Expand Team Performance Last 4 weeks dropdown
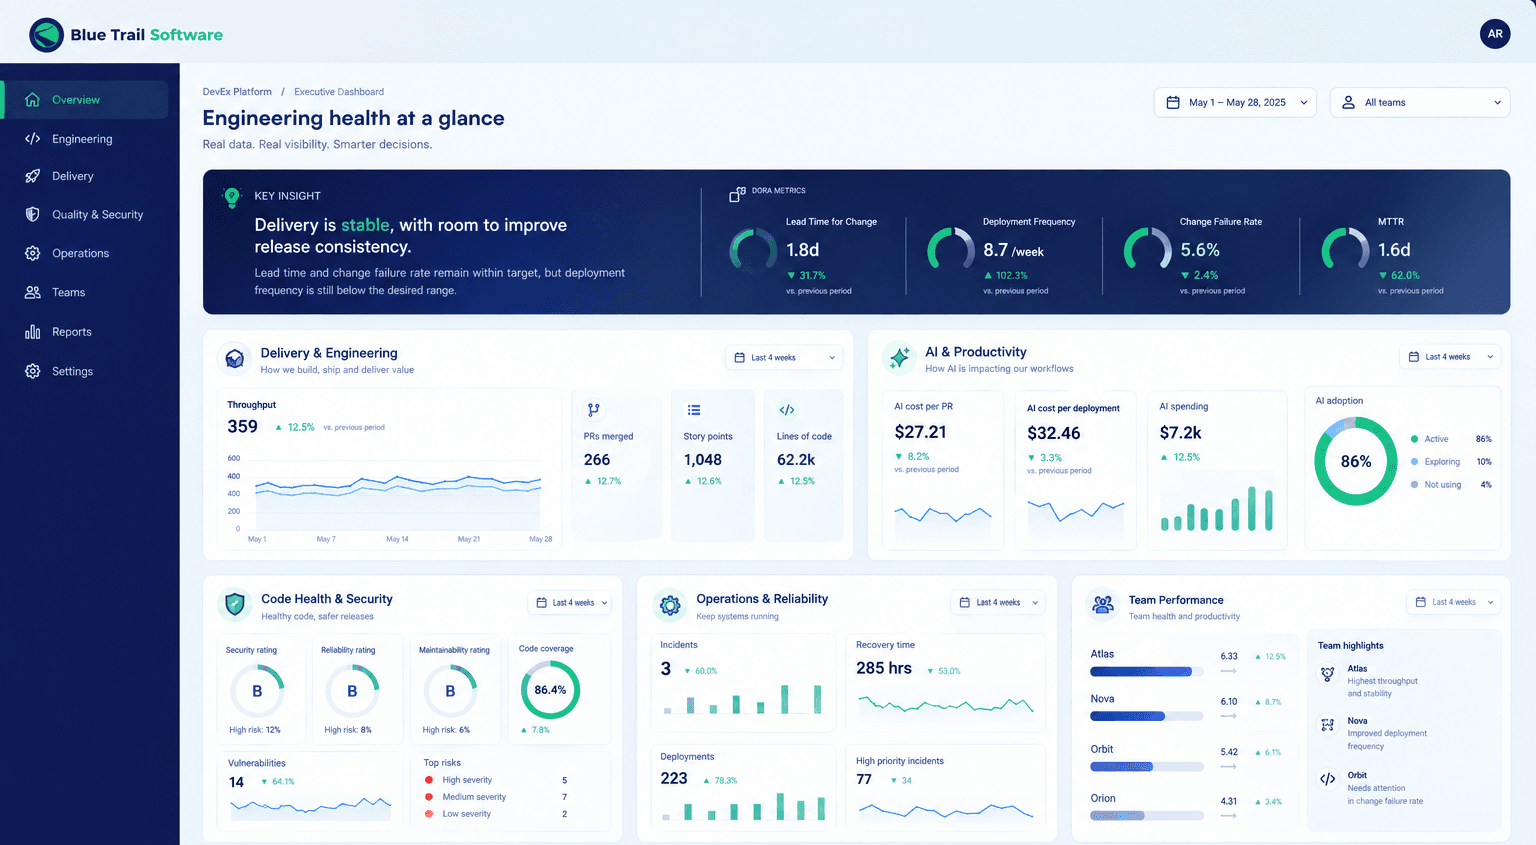The height and width of the screenshot is (845, 1536). 1454,602
